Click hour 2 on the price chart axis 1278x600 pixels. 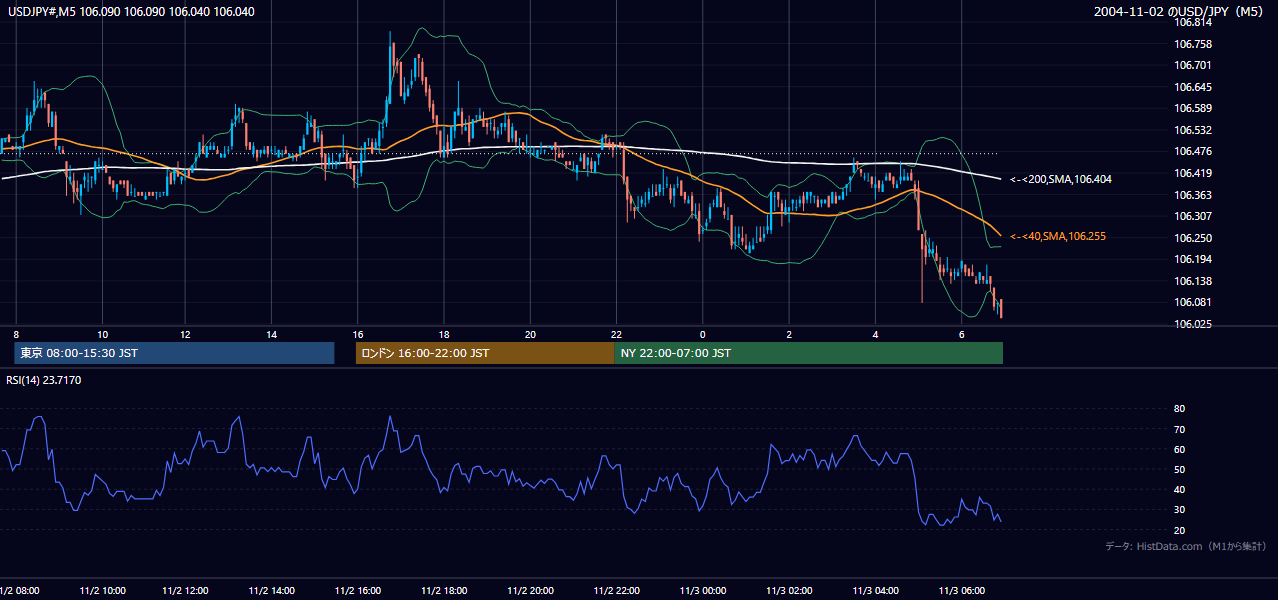(x=789, y=334)
